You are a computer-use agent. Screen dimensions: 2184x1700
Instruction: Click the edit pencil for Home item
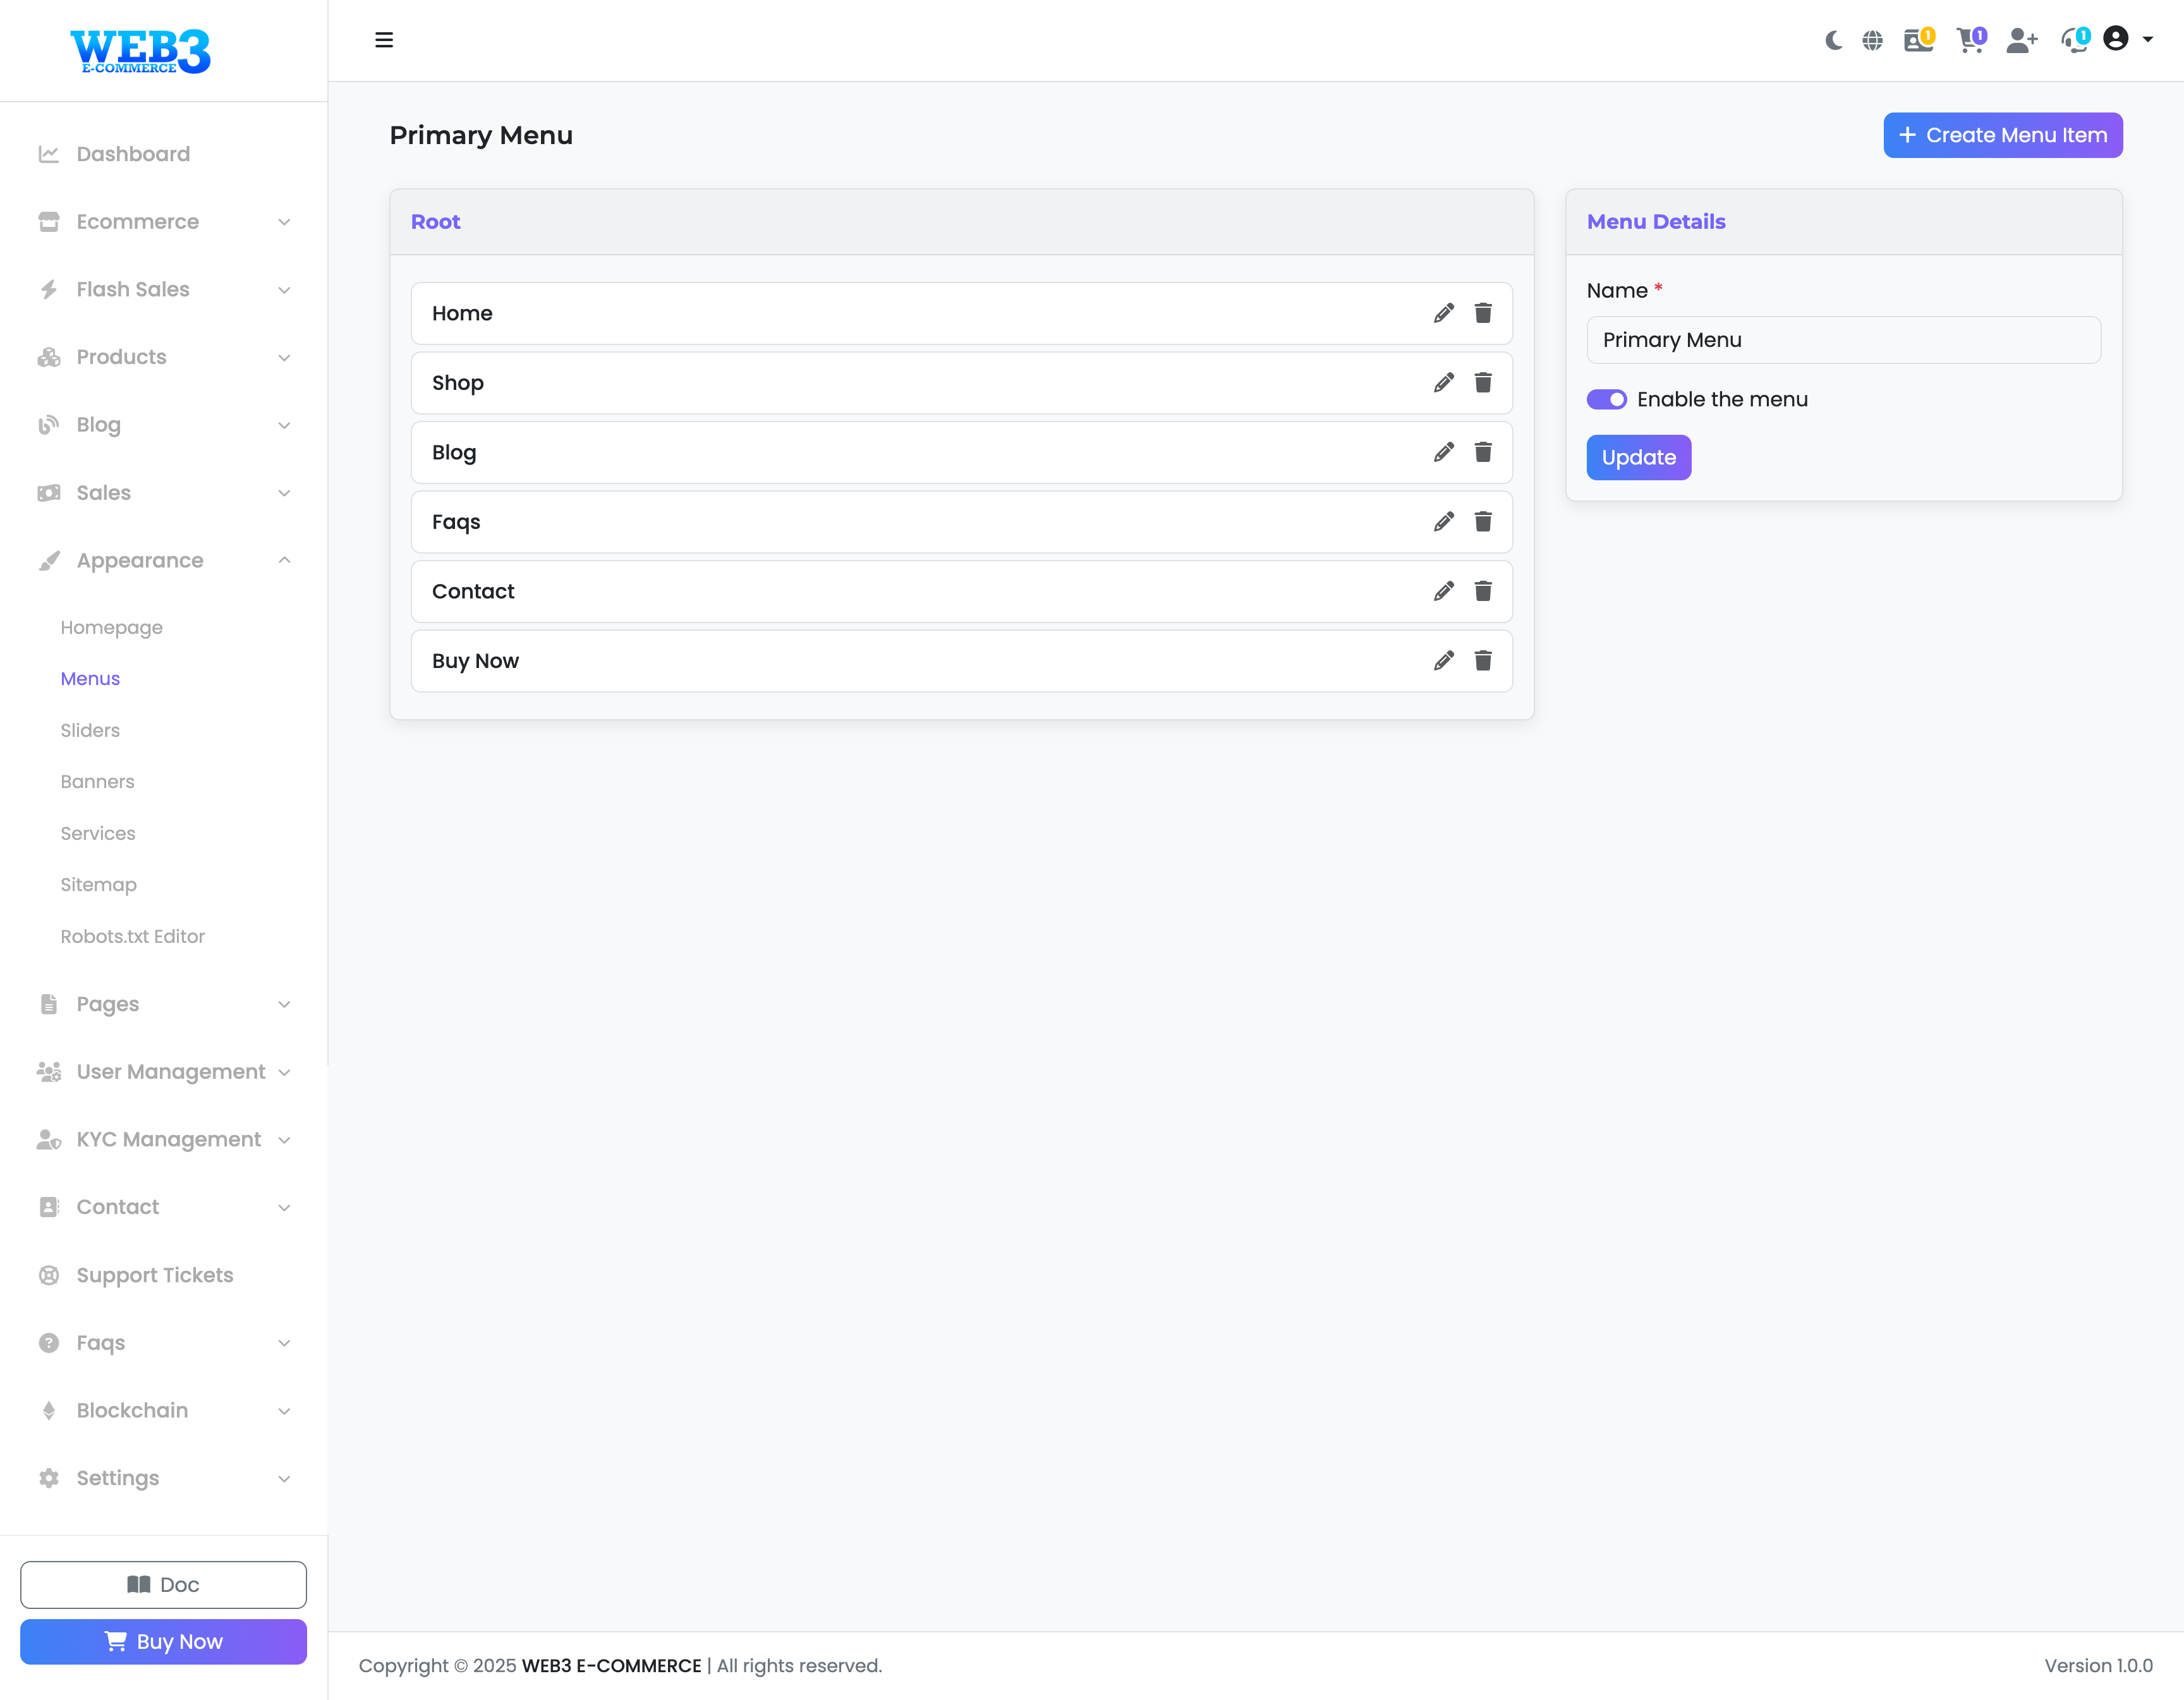pyautogui.click(x=1443, y=313)
